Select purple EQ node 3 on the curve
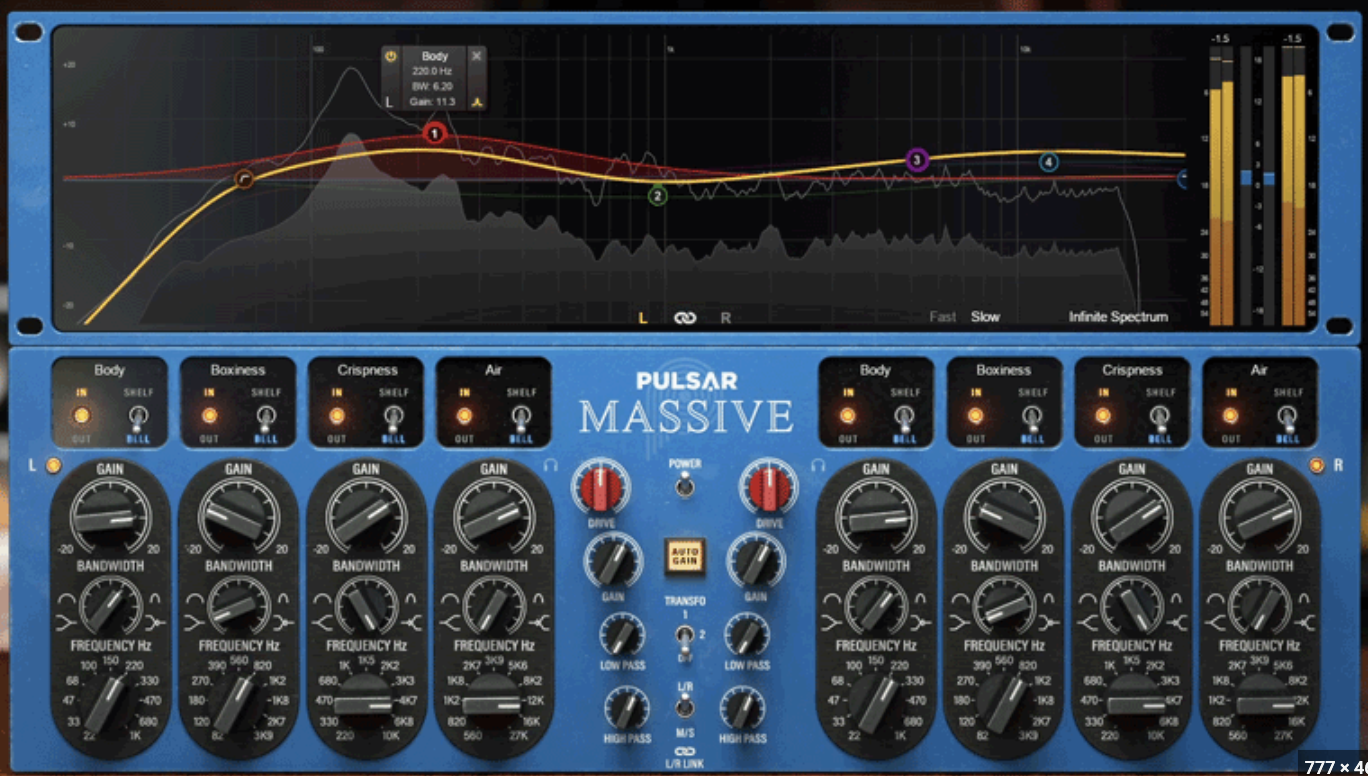 tap(917, 159)
